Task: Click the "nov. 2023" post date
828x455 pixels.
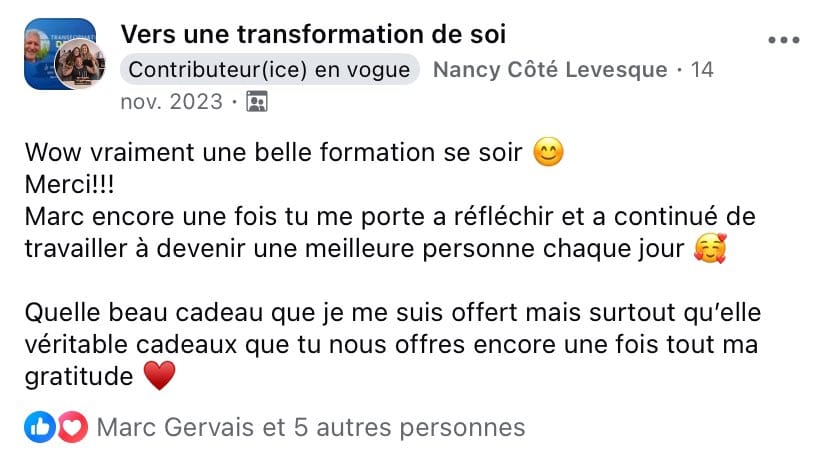Action: click(173, 102)
